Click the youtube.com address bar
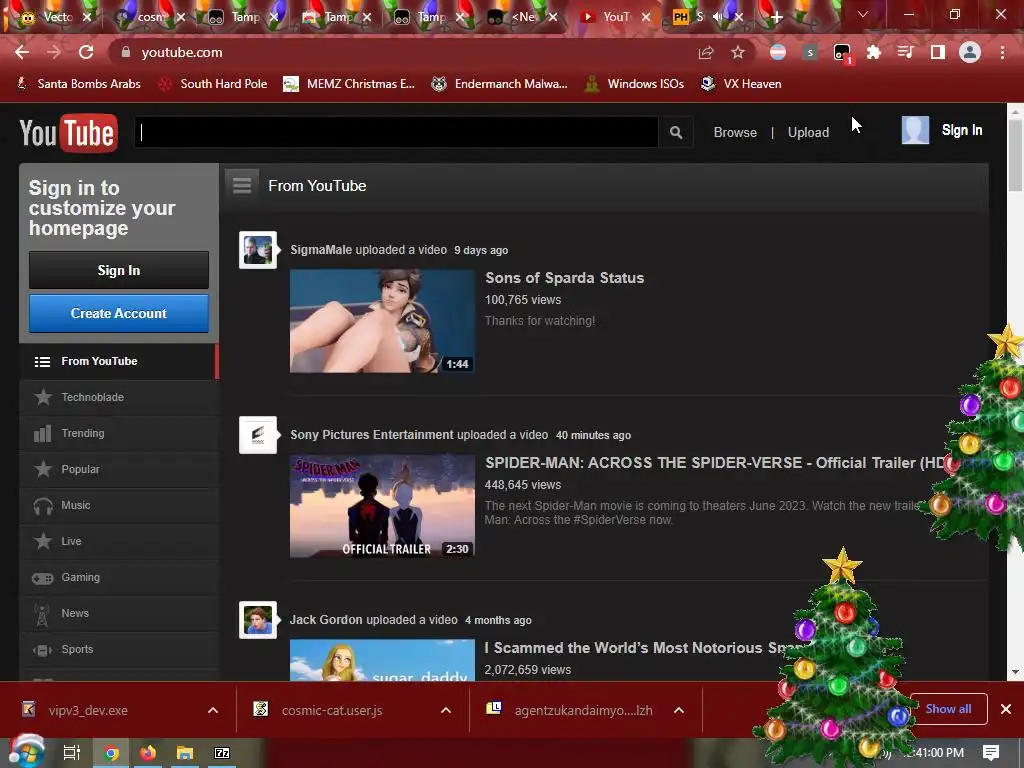The image size is (1024, 768). [x=405, y=52]
